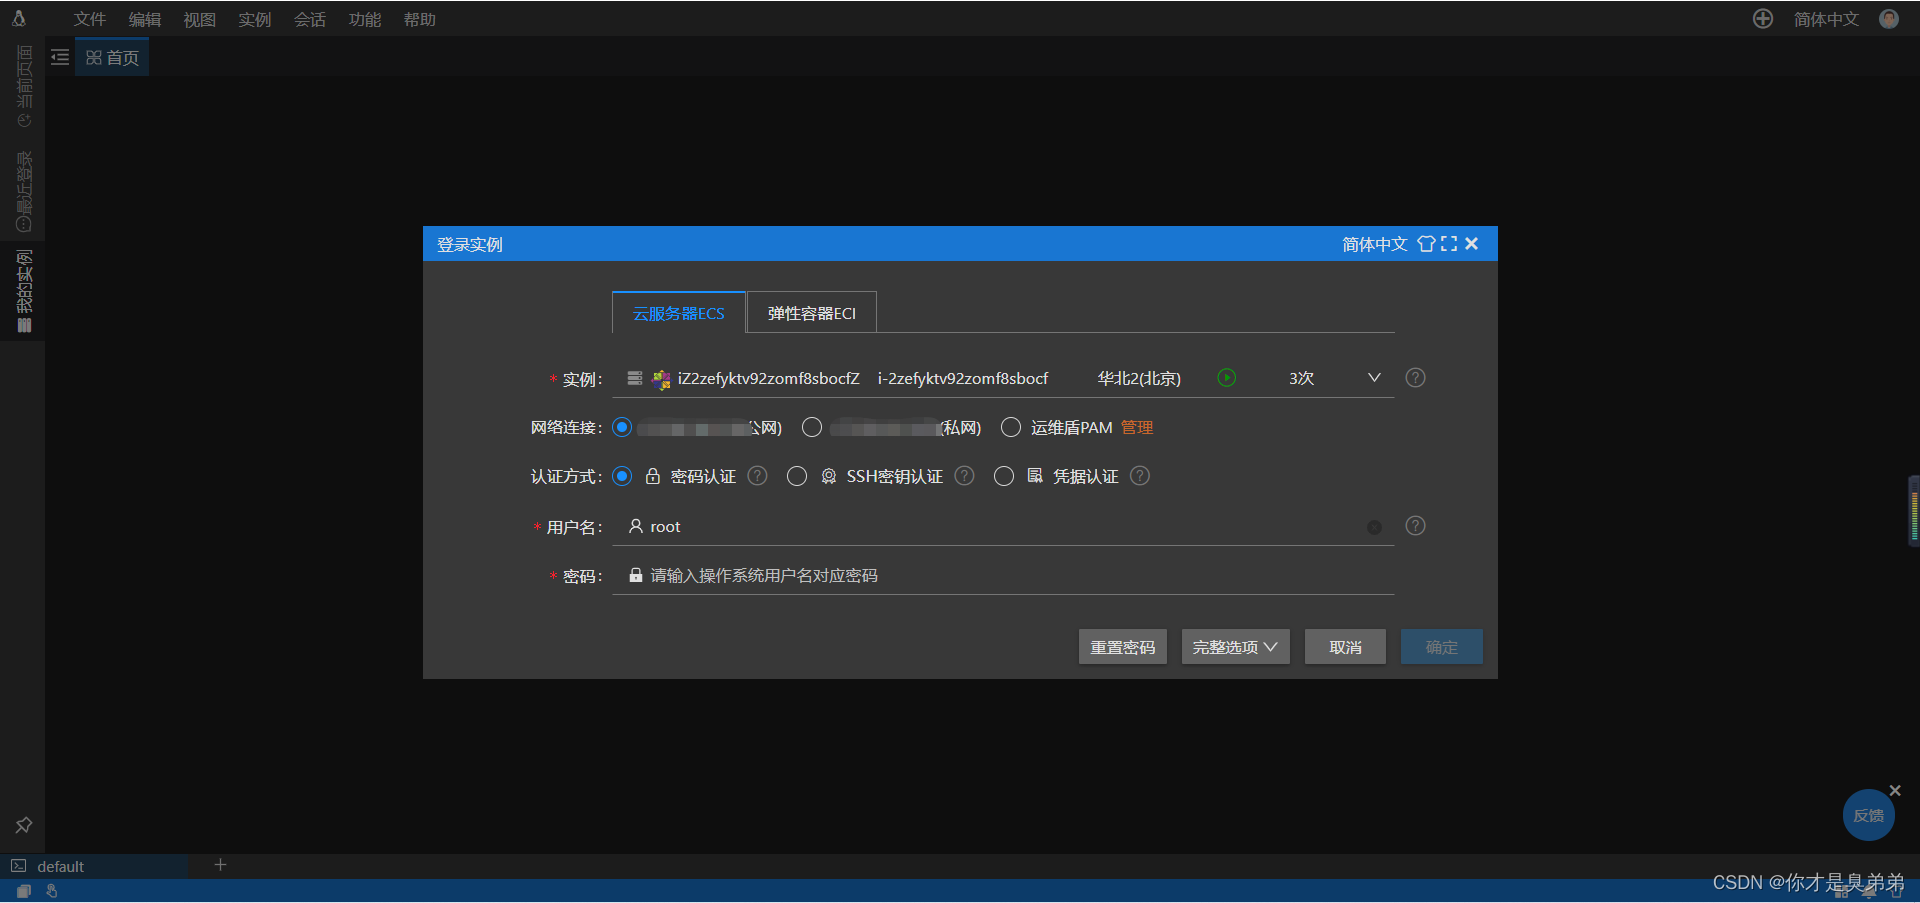Select the public network (公网) radio
Screen dimensions: 1920x903
(x=622, y=428)
